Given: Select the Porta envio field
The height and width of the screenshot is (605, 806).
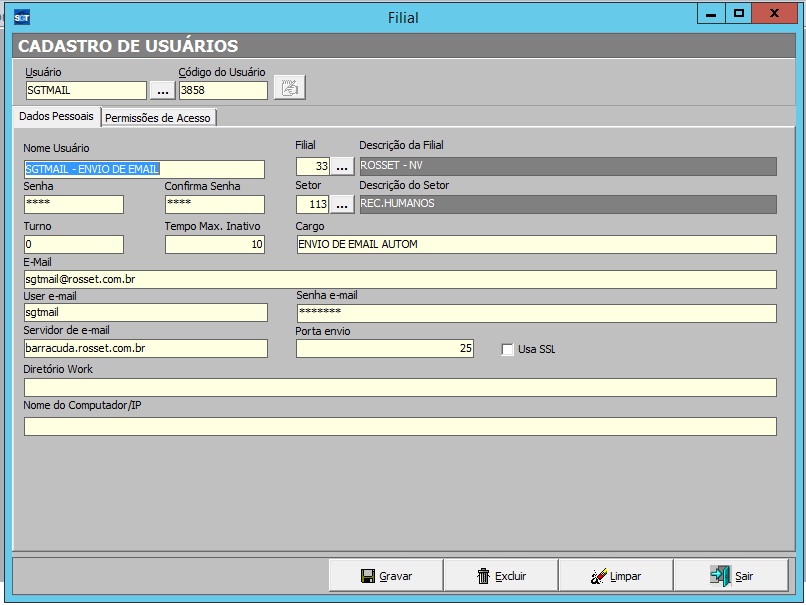Looking at the screenshot, I should (x=385, y=348).
